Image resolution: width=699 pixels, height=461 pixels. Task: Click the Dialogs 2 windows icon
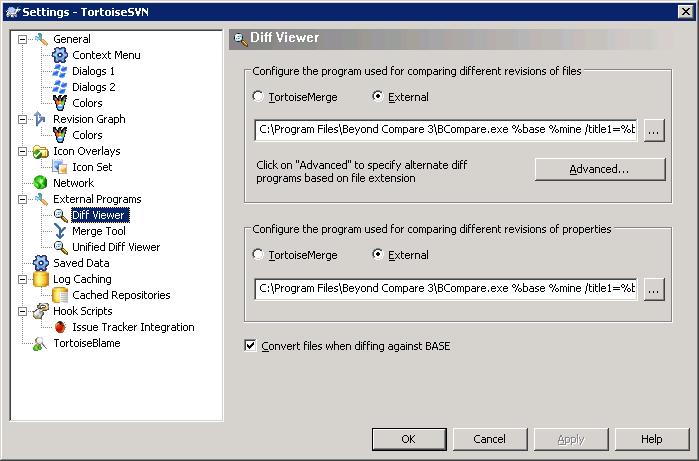pyautogui.click(x=60, y=87)
